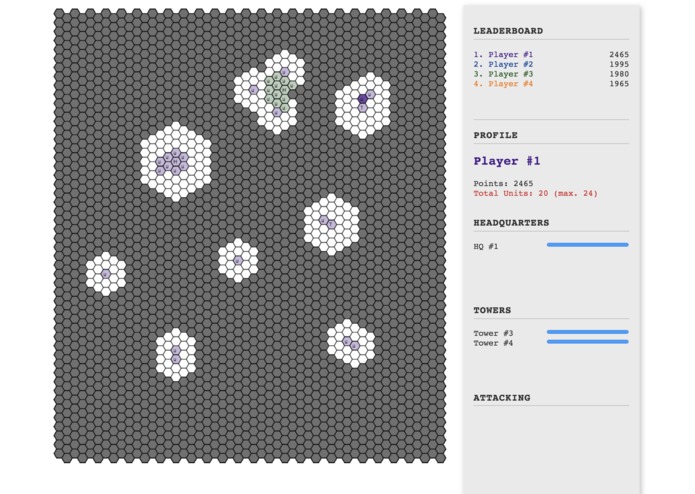The image size is (695, 494).
Task: Click the TOWERS section heading
Action: point(492,310)
